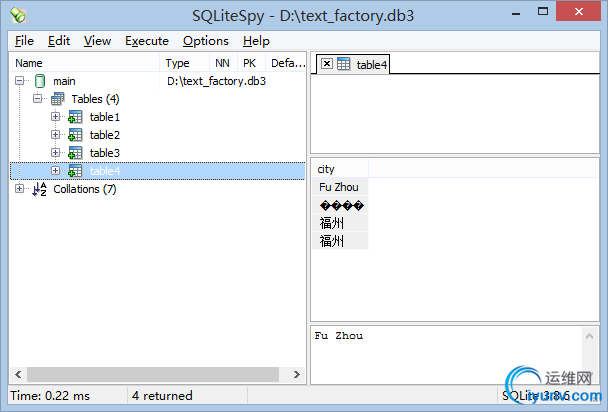Click the horizontal scrollbar thumb in schema pane
The image size is (608, 412).
[152, 374]
